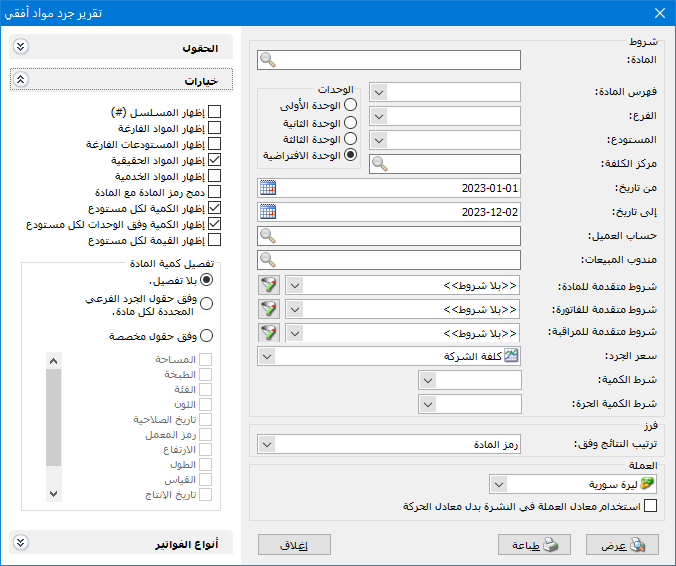The height and width of the screenshot is (566, 676).
Task: Click the custom fields list scrollbar thumb
Action: click(x=53, y=417)
